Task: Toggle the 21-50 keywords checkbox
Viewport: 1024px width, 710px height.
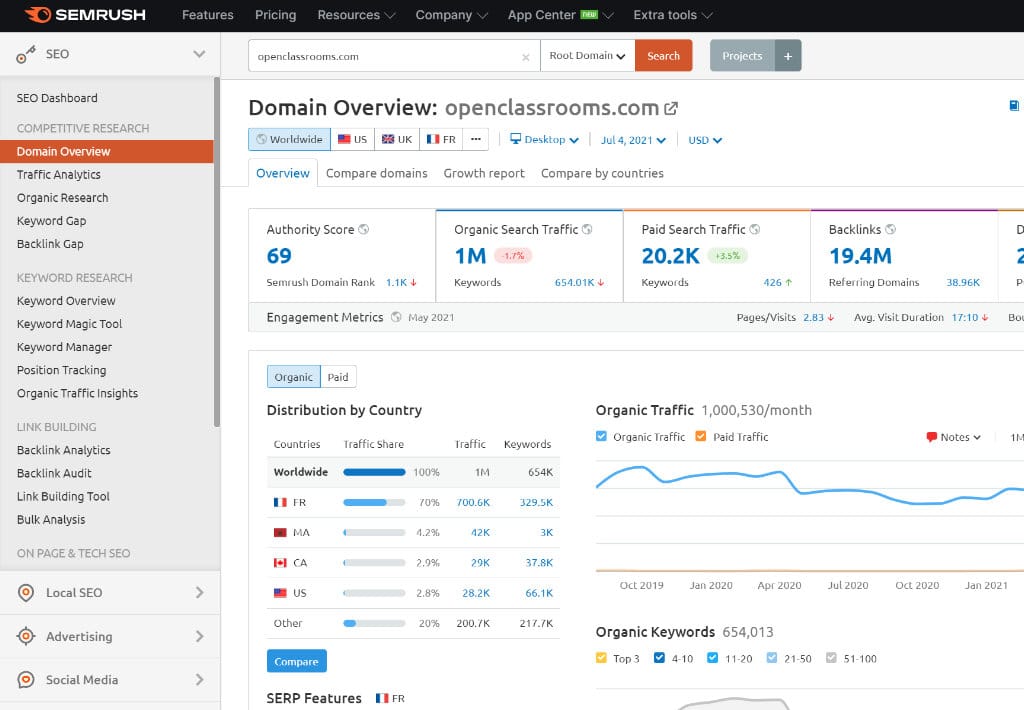Action: 772,658
